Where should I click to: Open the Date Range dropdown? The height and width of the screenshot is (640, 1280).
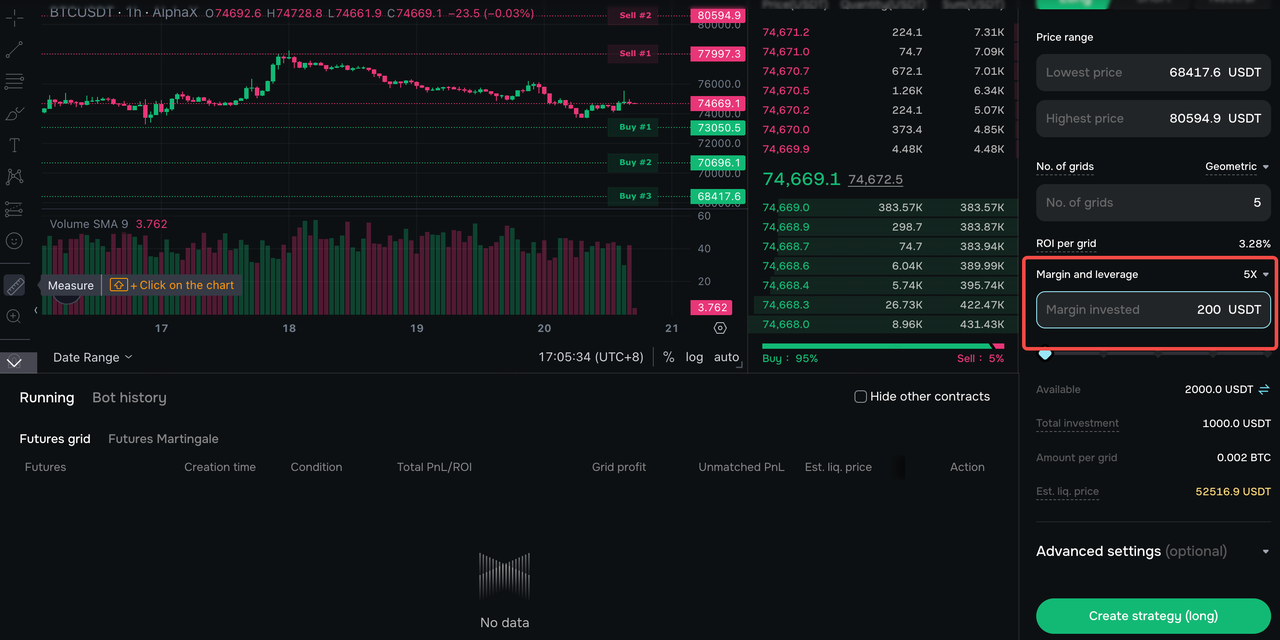coord(93,357)
